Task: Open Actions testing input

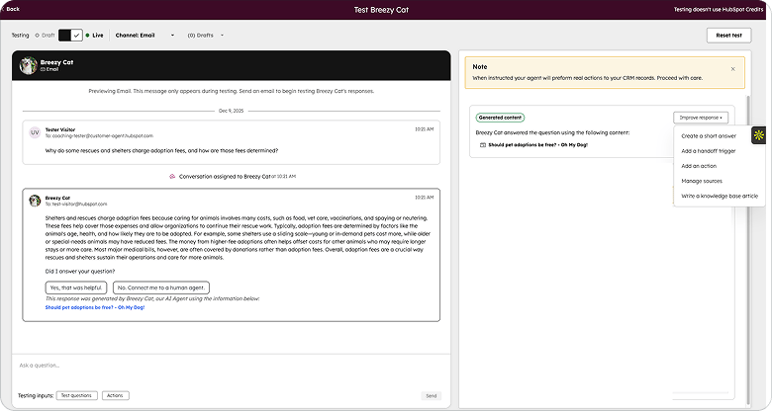Action: (x=116, y=395)
